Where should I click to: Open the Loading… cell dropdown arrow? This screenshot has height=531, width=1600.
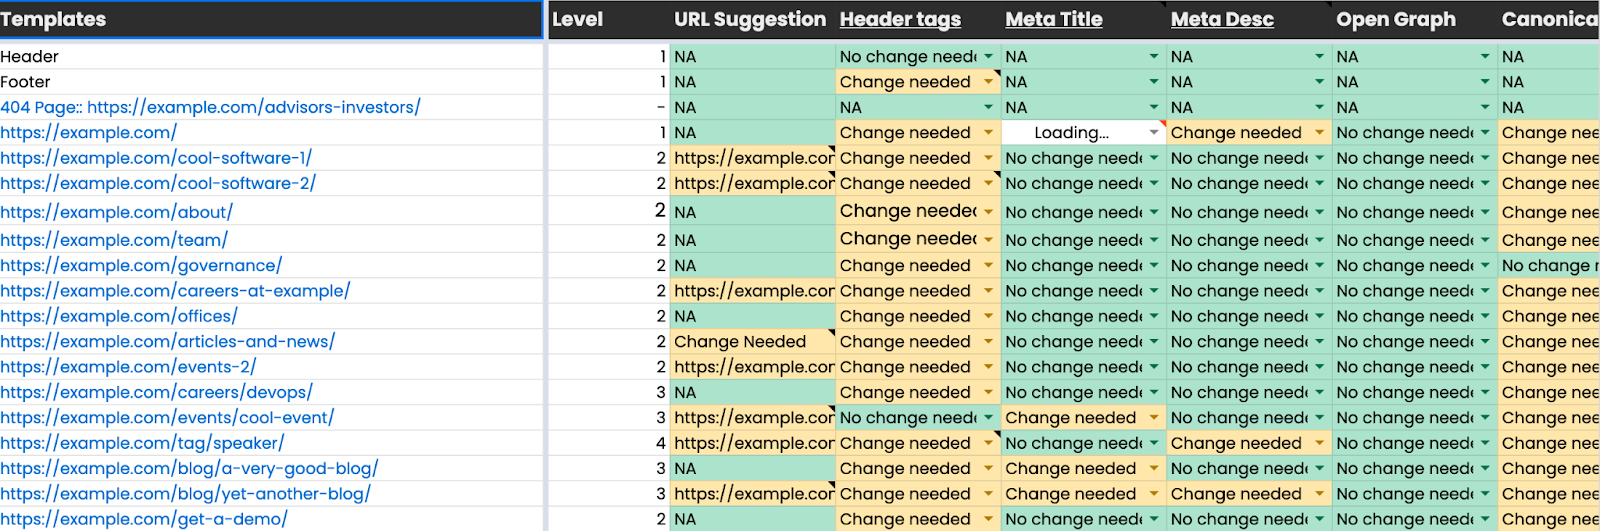[x=1154, y=132]
